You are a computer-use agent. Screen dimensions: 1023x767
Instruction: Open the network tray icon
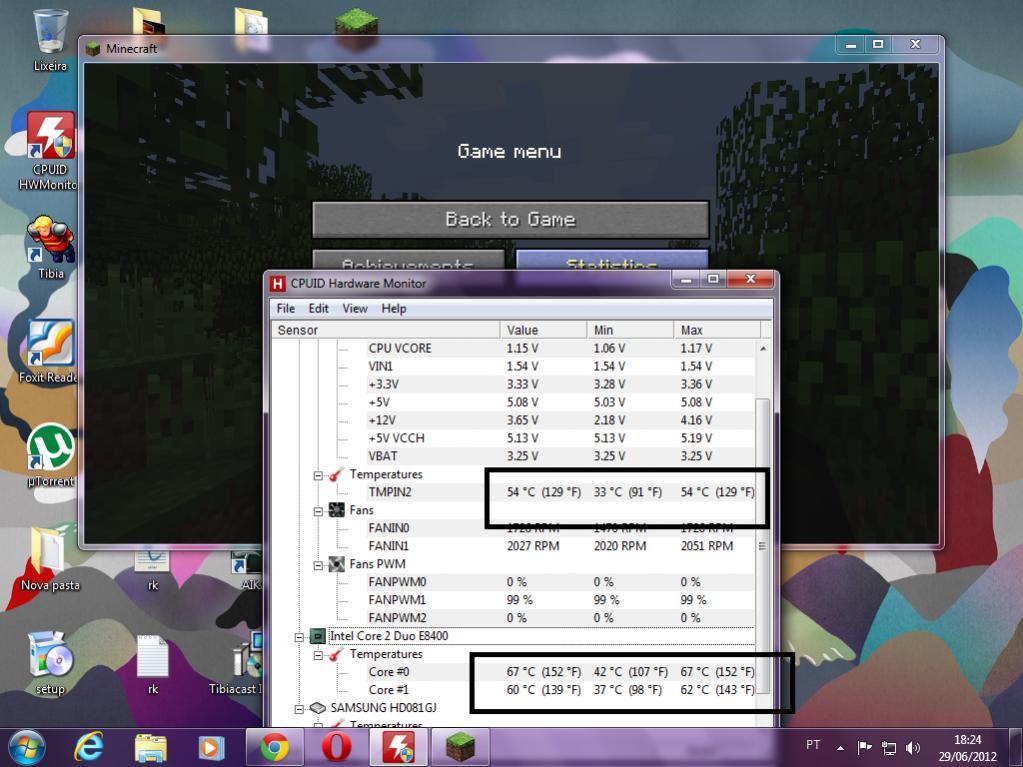tap(889, 747)
